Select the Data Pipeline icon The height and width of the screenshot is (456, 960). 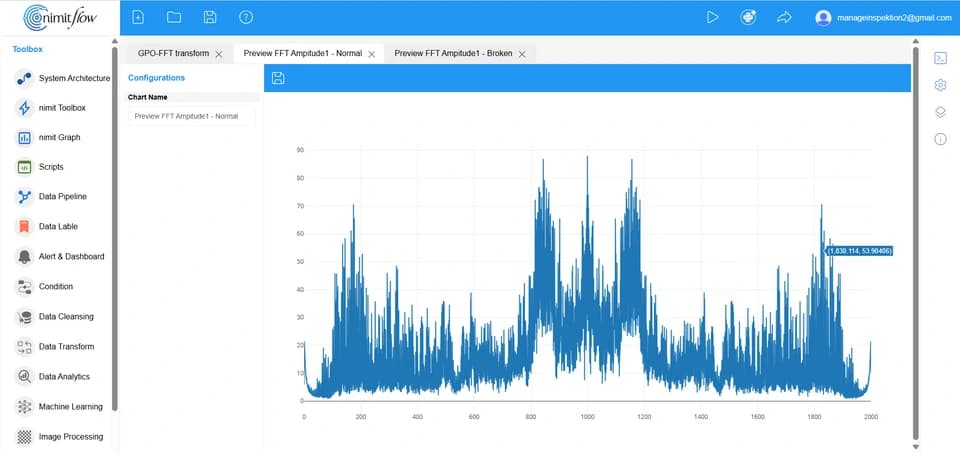(24, 196)
